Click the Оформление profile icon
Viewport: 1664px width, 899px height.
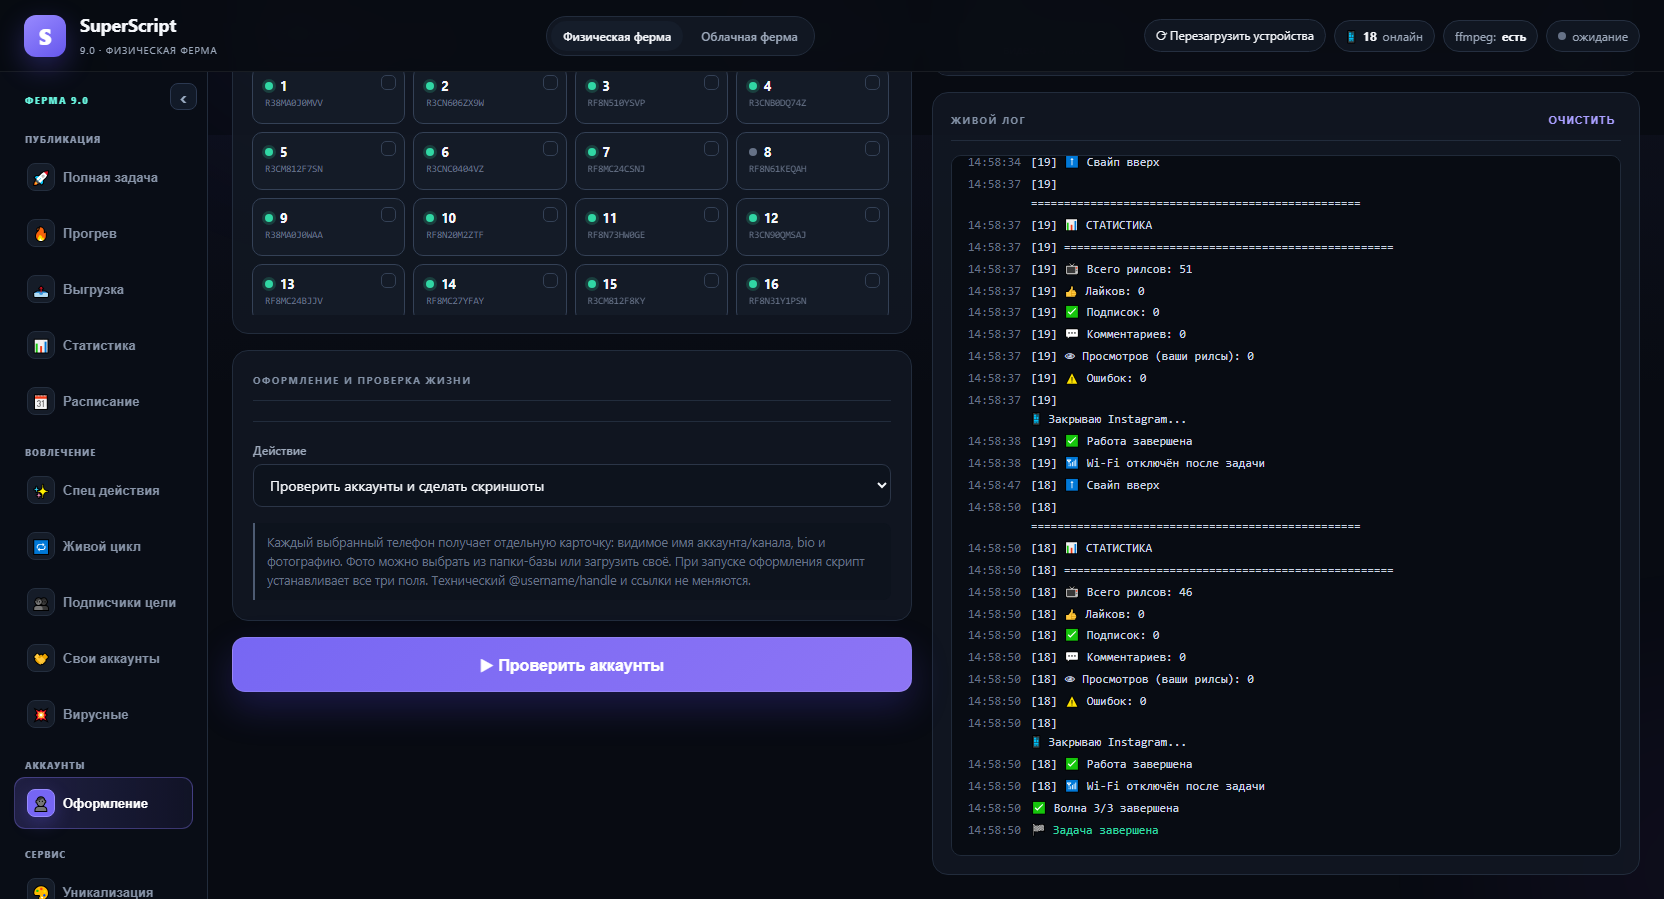[41, 803]
